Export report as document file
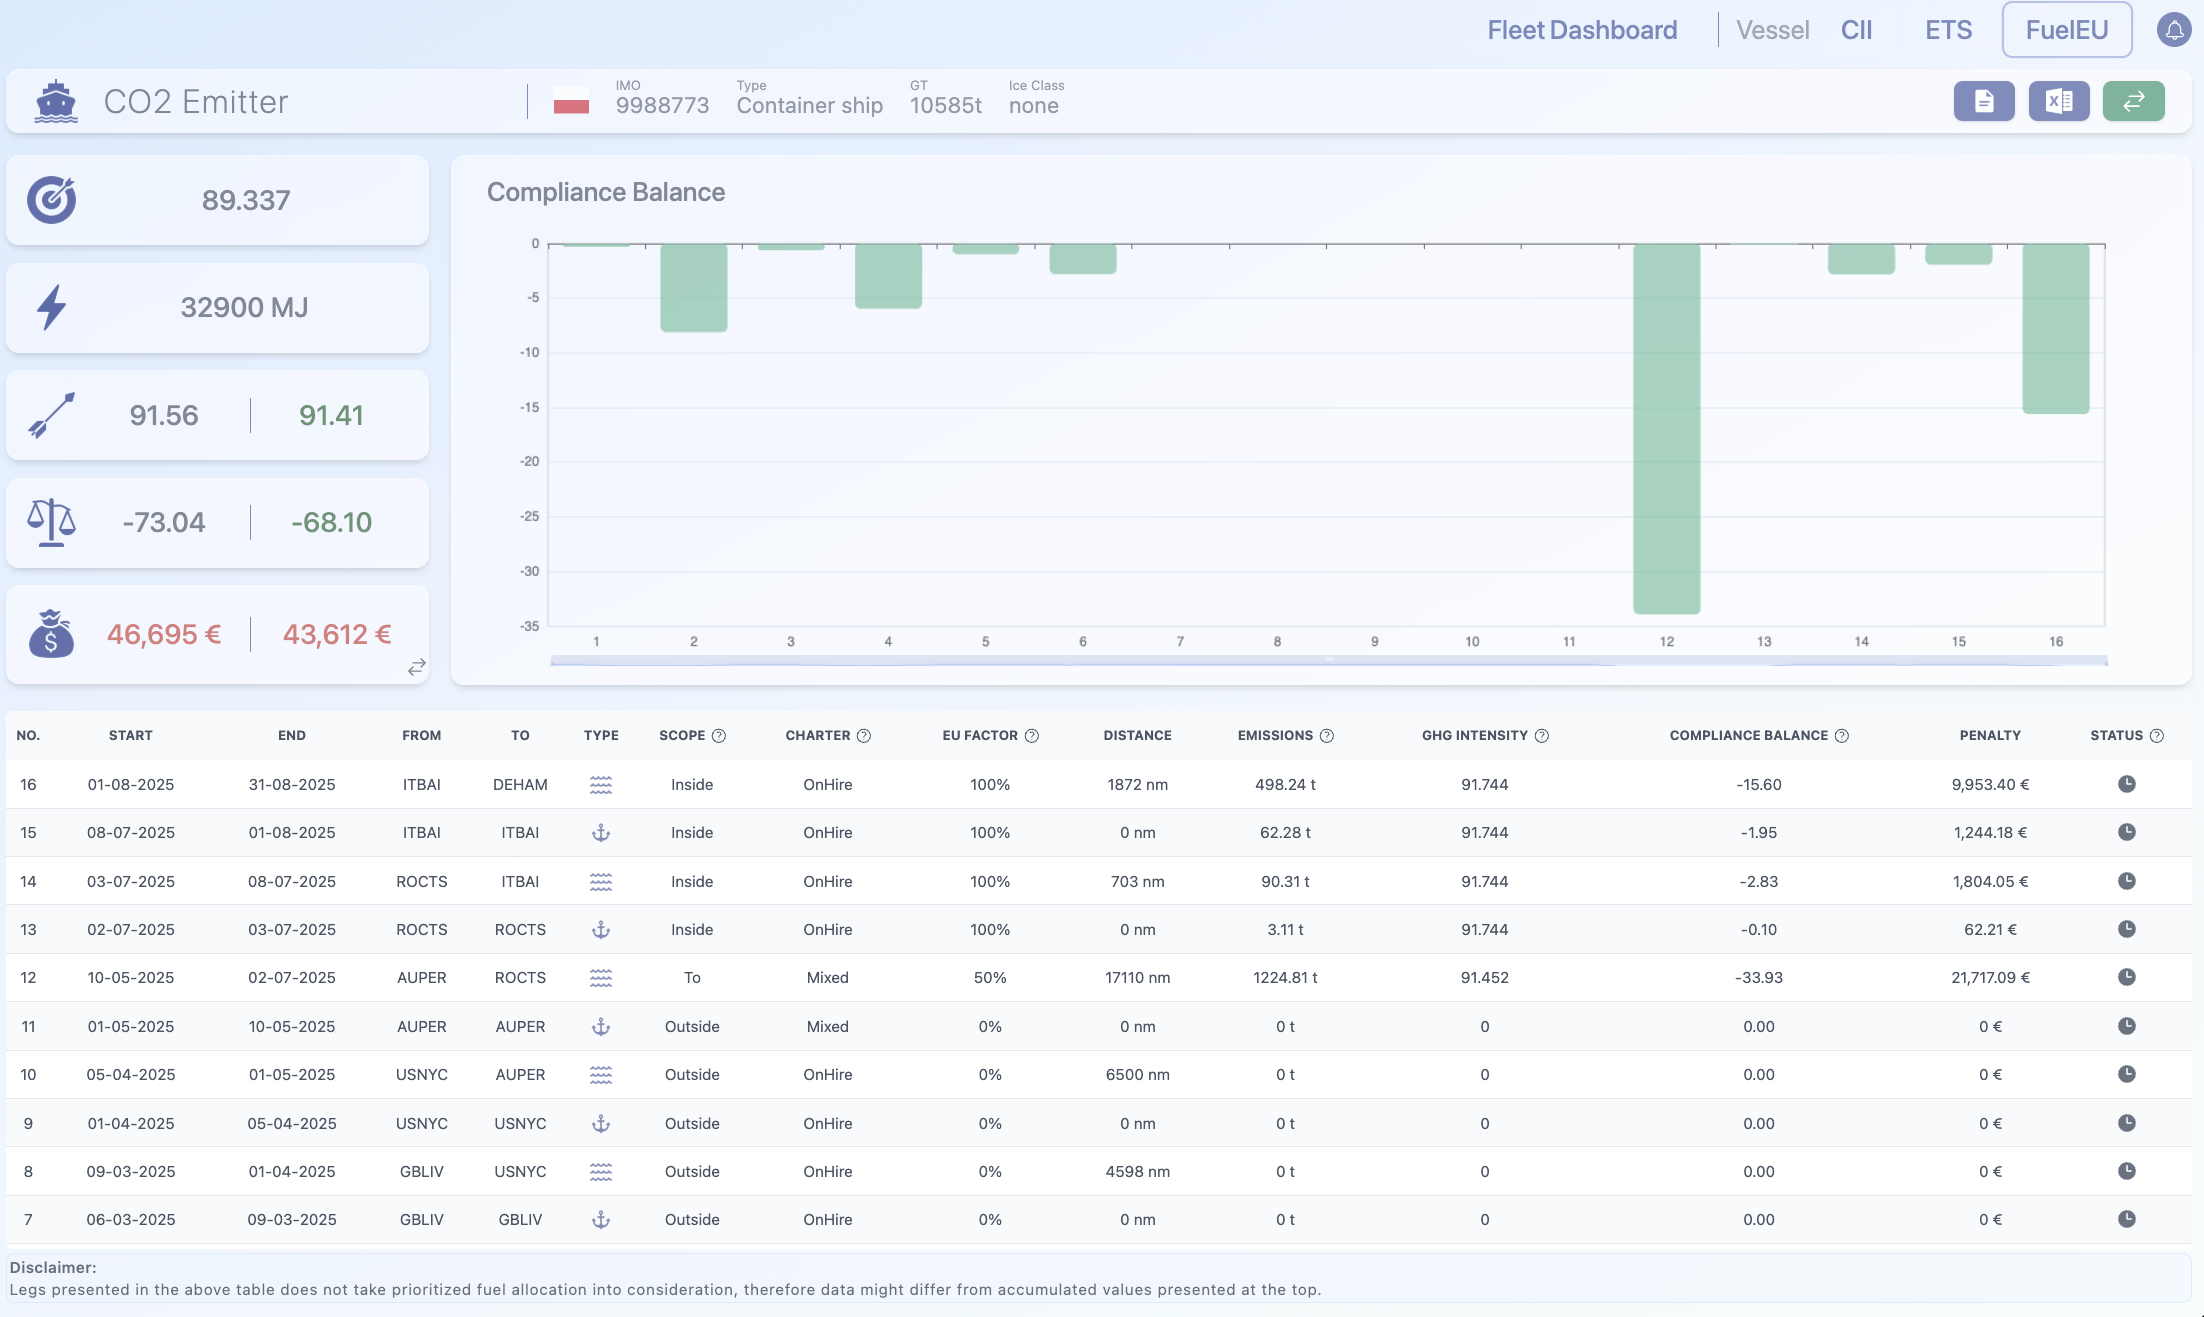 click(x=1984, y=101)
